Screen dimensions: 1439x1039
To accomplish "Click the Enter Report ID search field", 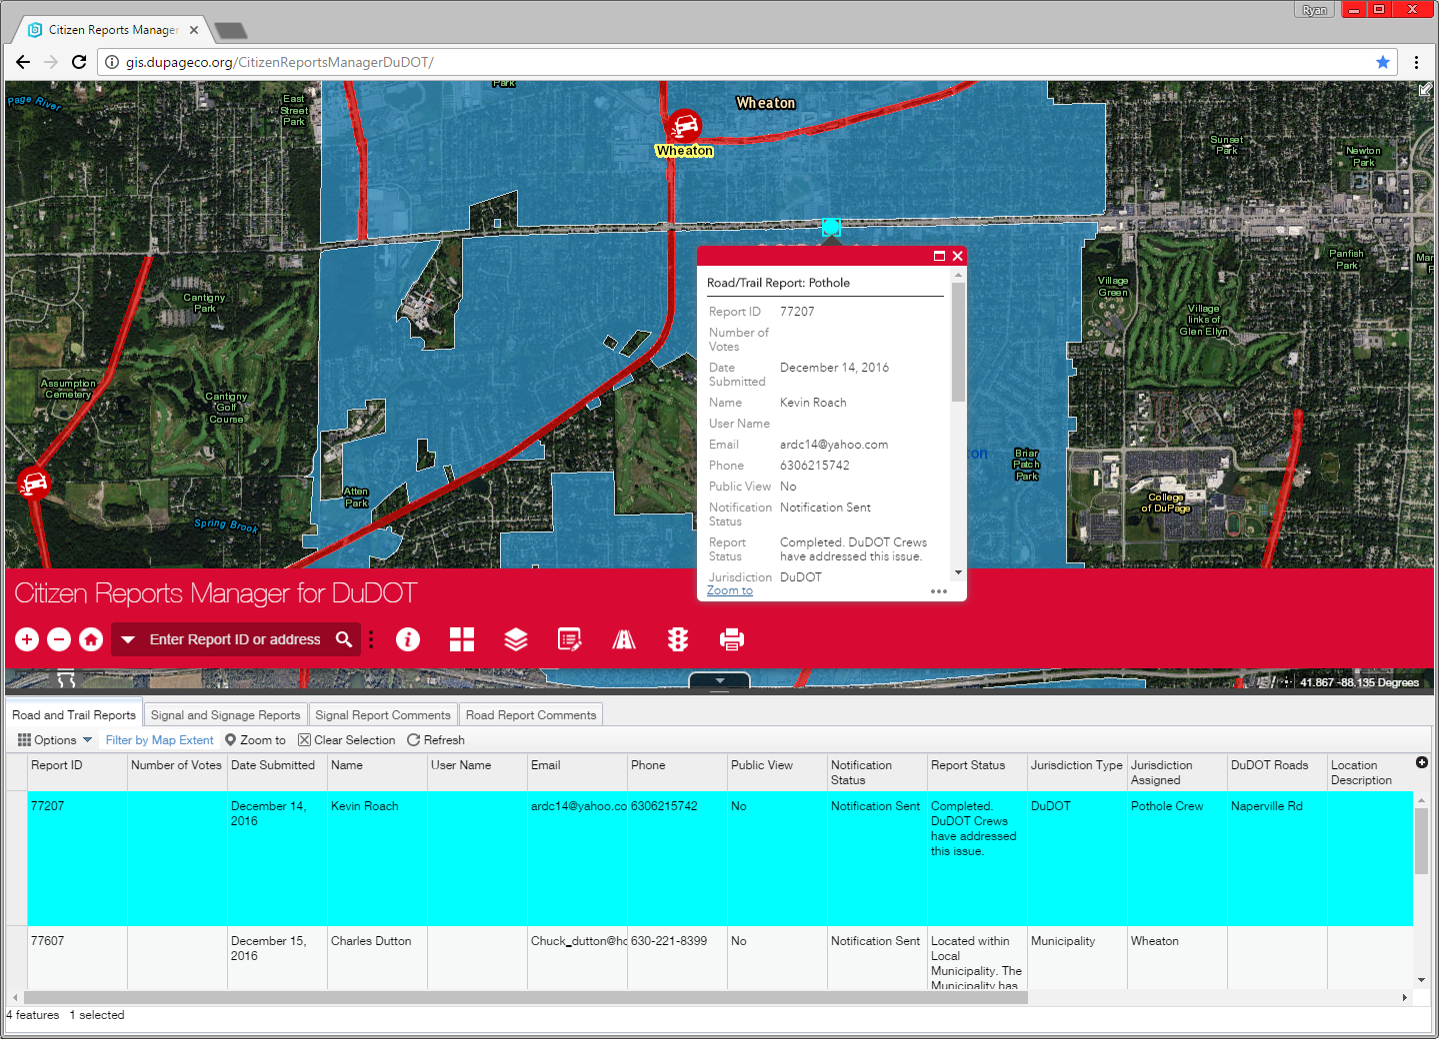I will pyautogui.click(x=235, y=640).
